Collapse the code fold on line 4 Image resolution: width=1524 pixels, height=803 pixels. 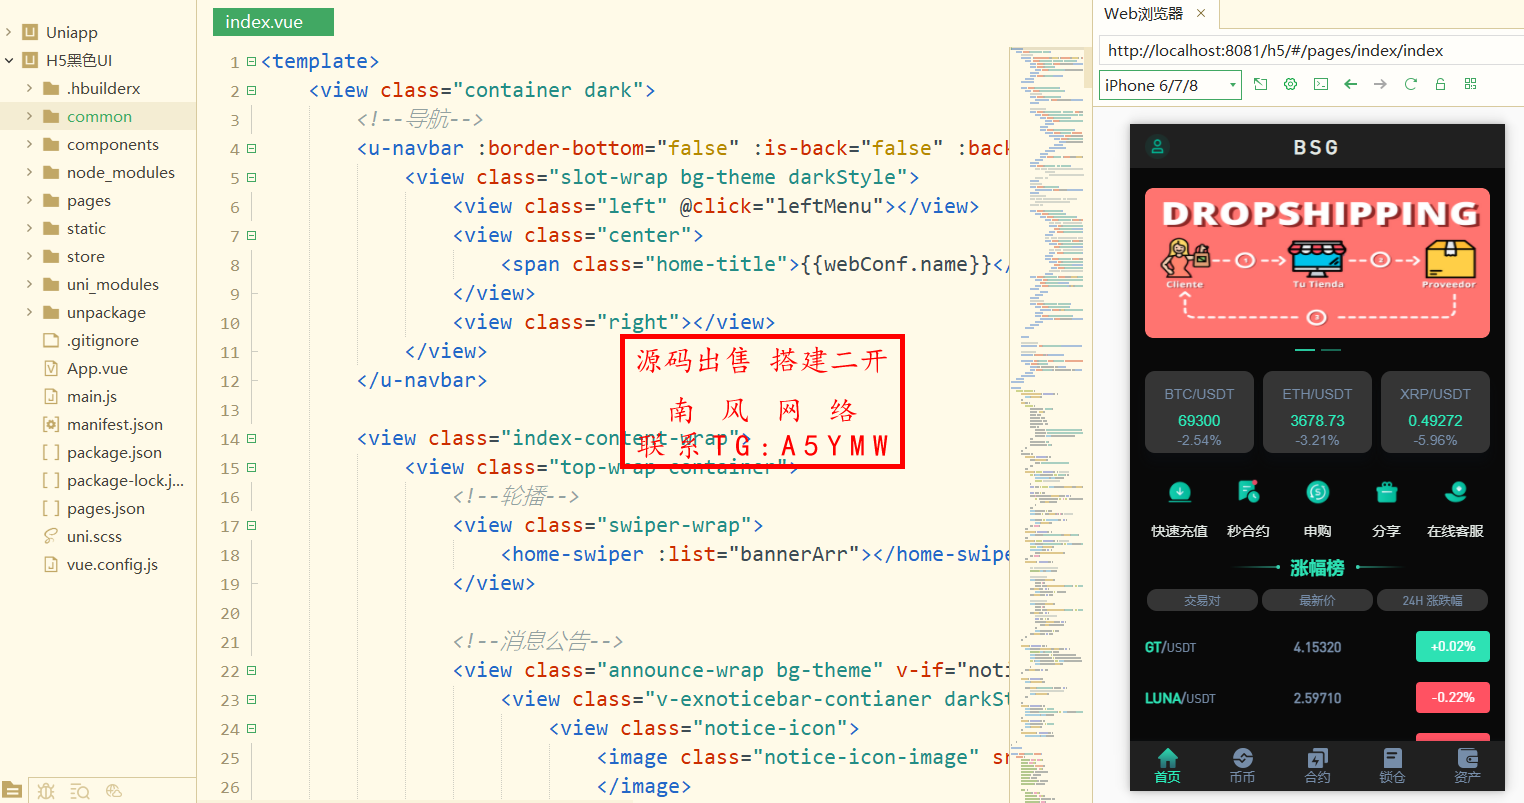point(250,148)
